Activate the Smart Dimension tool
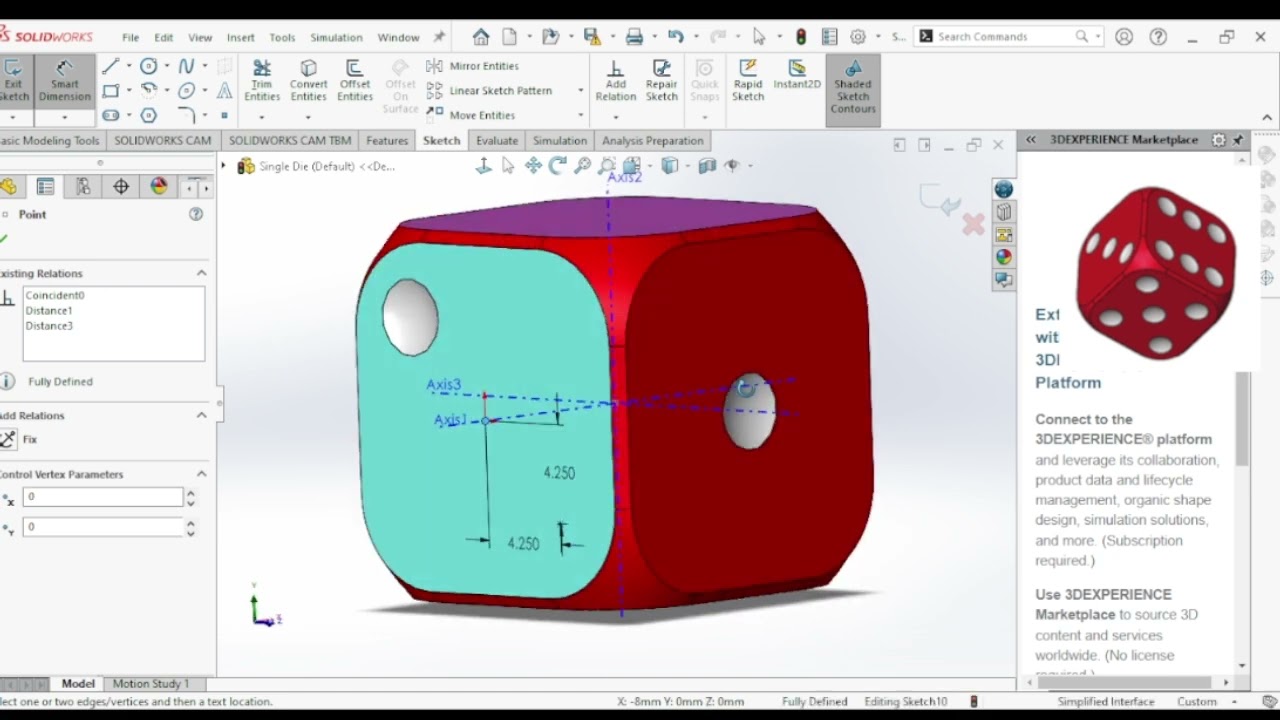 pyautogui.click(x=65, y=81)
